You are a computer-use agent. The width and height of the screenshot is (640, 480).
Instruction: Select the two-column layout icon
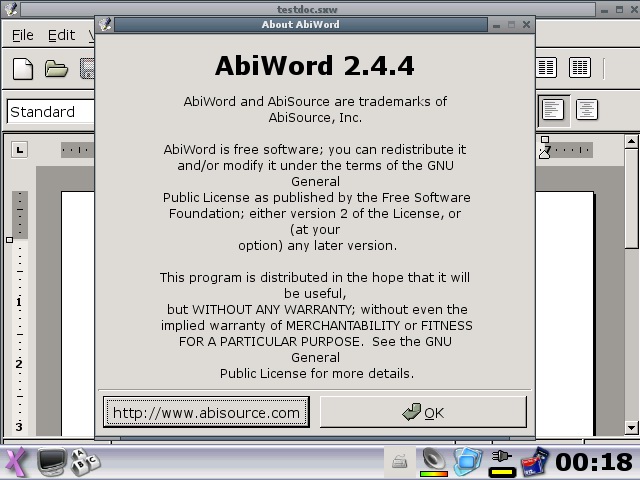[546, 68]
